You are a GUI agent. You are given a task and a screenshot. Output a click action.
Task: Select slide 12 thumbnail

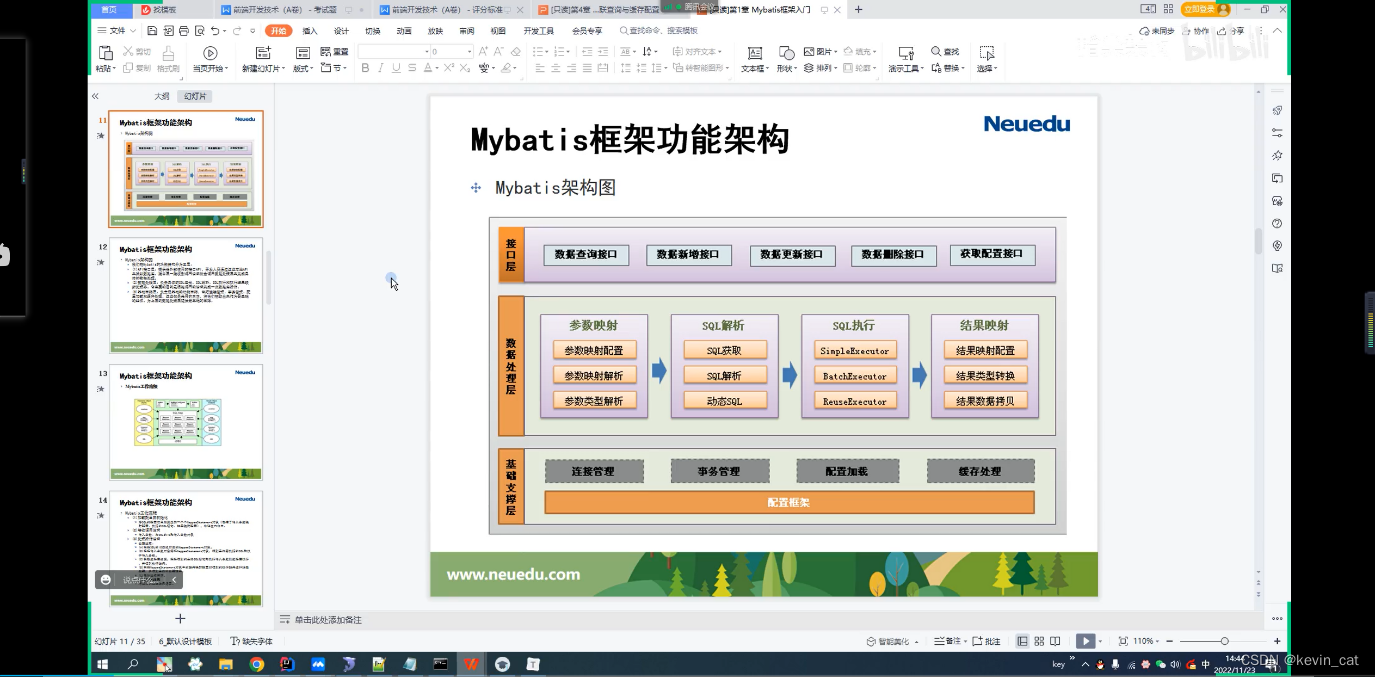tap(186, 295)
